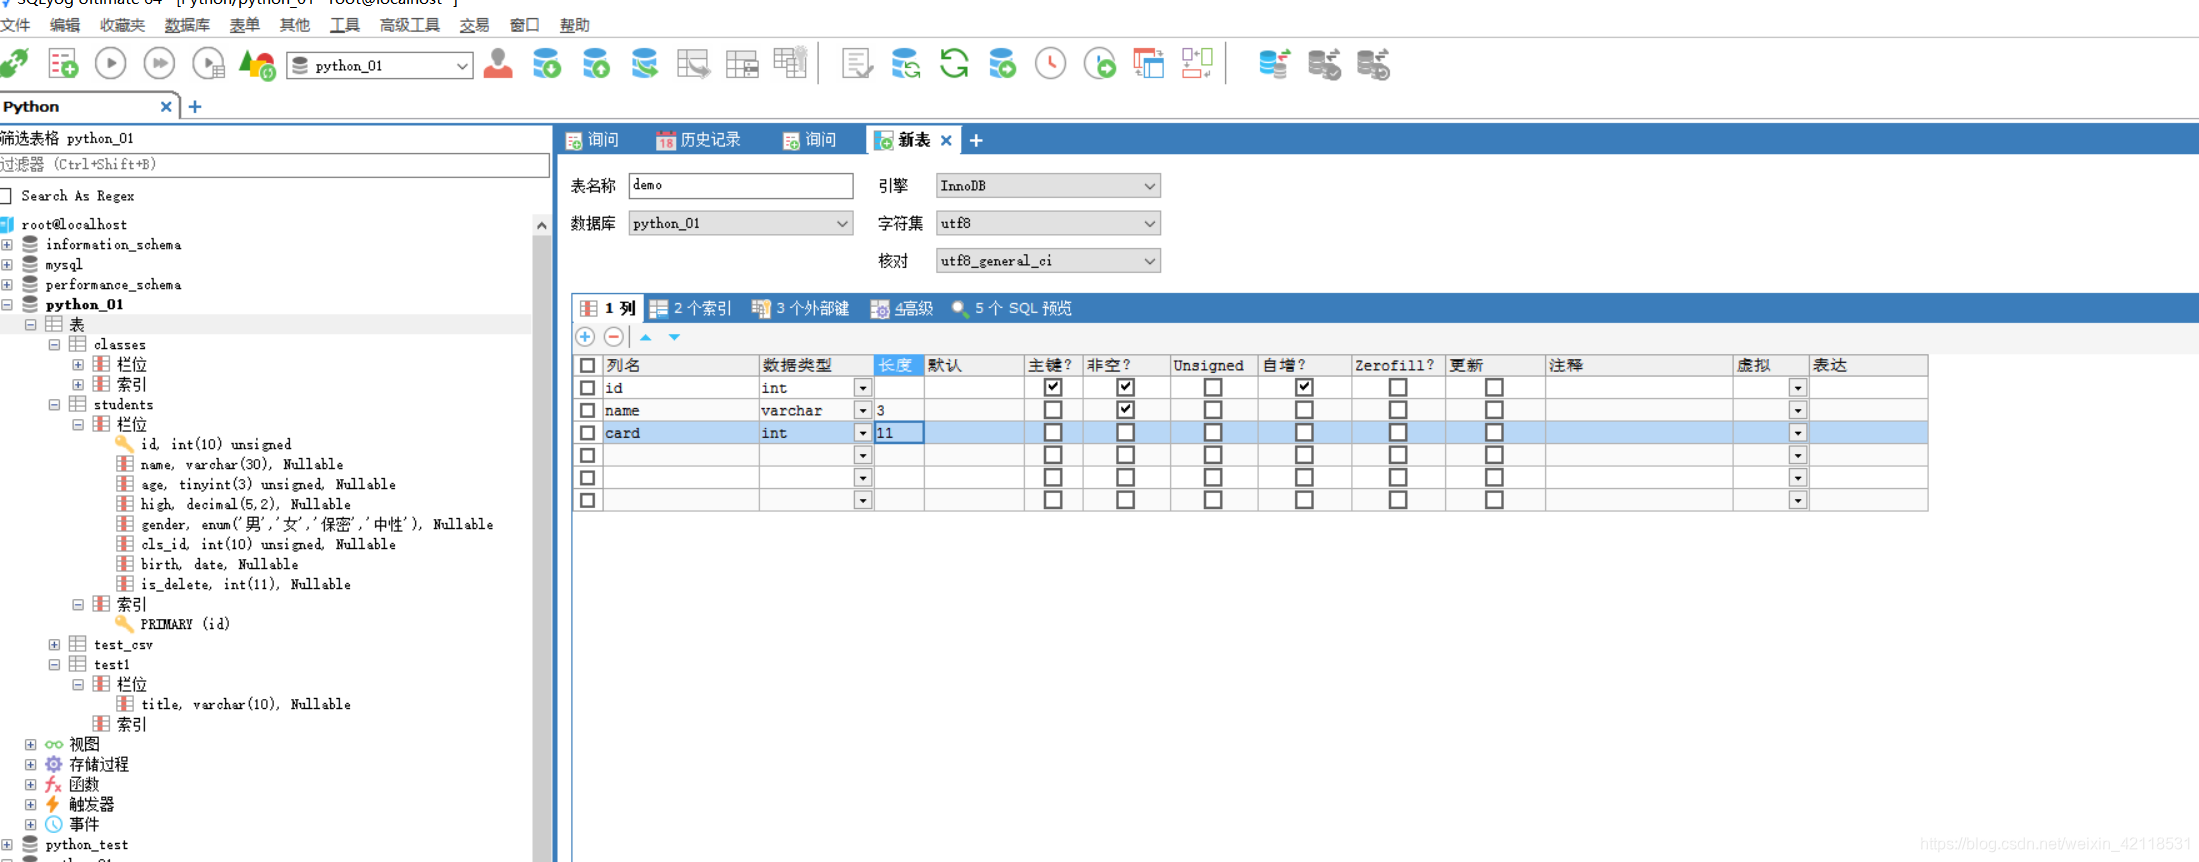The image size is (2199, 862).
Task: Select PRIMARY (id) index in tree
Action: tap(185, 624)
